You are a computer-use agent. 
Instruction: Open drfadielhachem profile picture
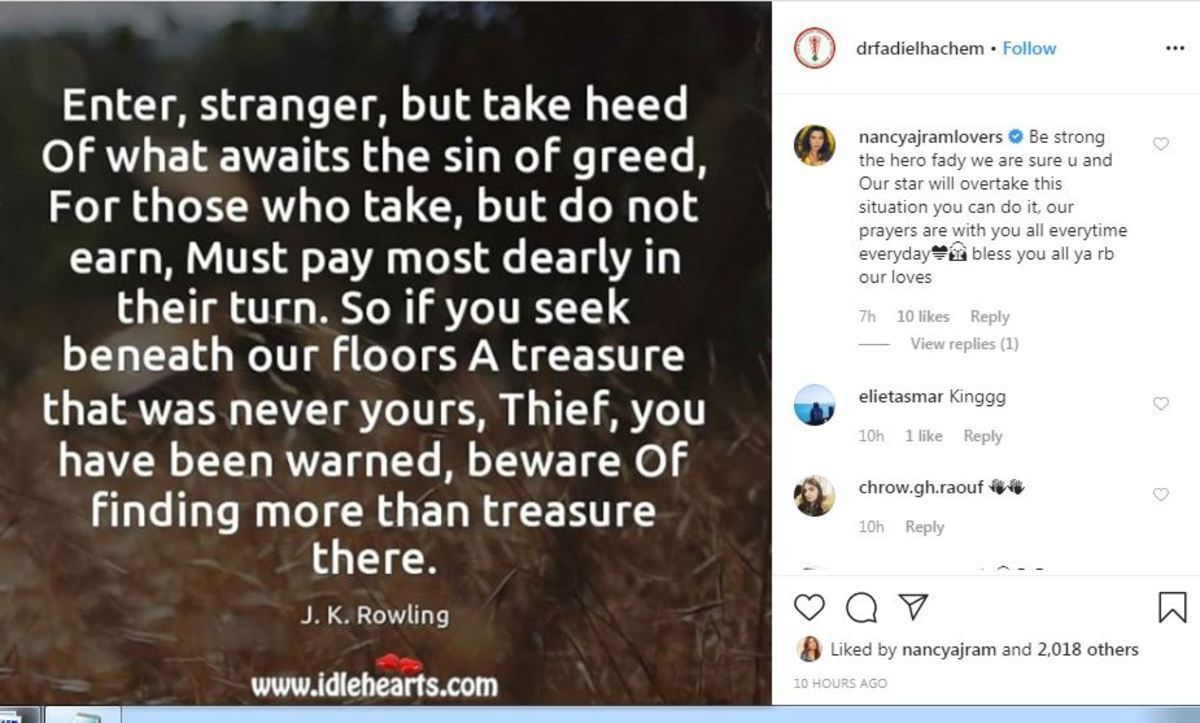[814, 48]
